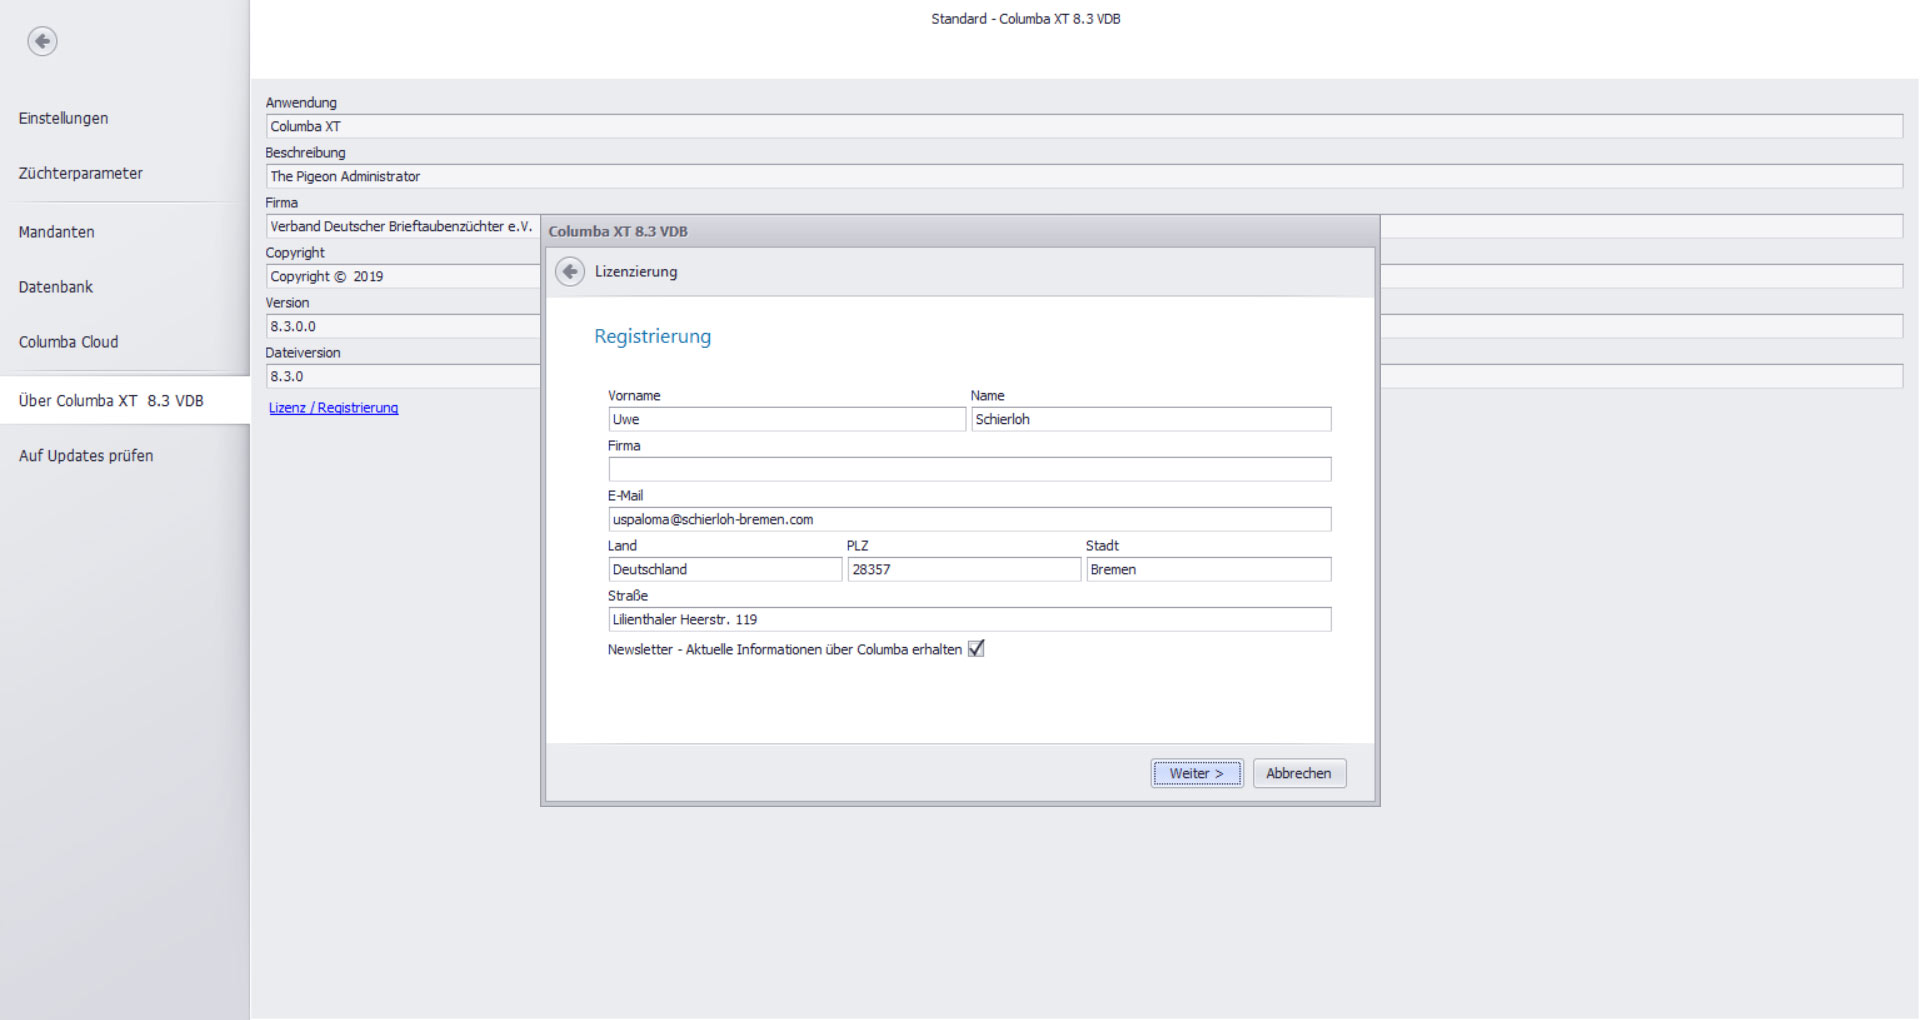1920x1020 pixels.
Task: Open Columba Cloud page
Action: (x=68, y=342)
